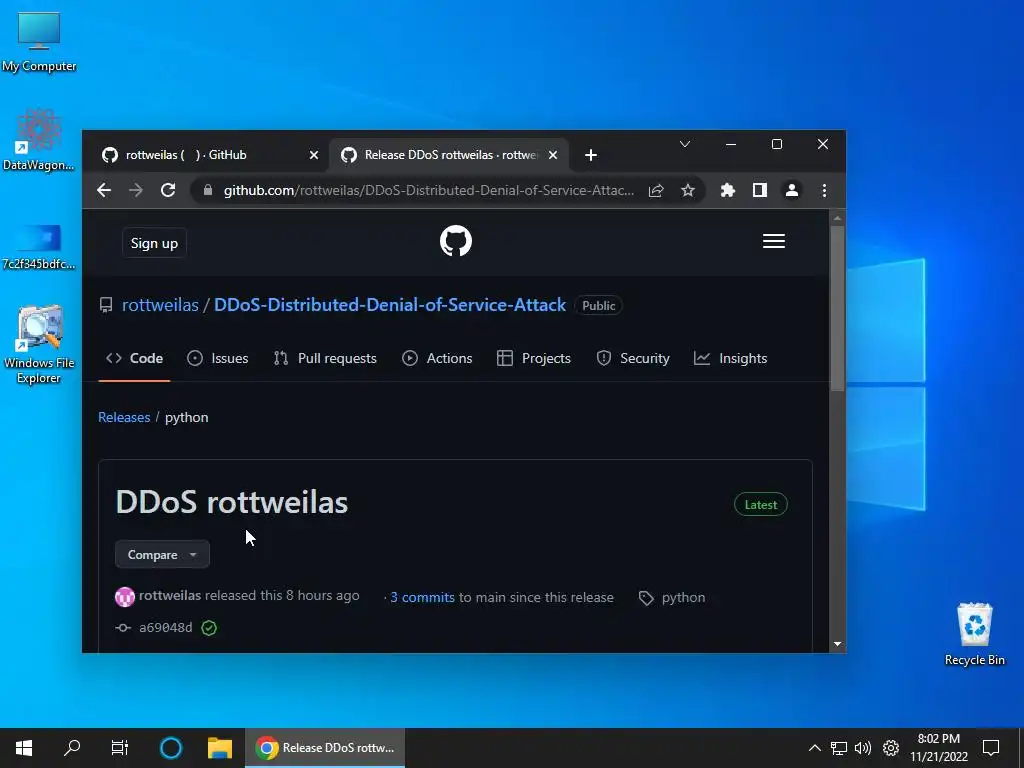This screenshot has width=1024, height=768.
Task: Switch to the Issues tab
Action: coord(217,358)
